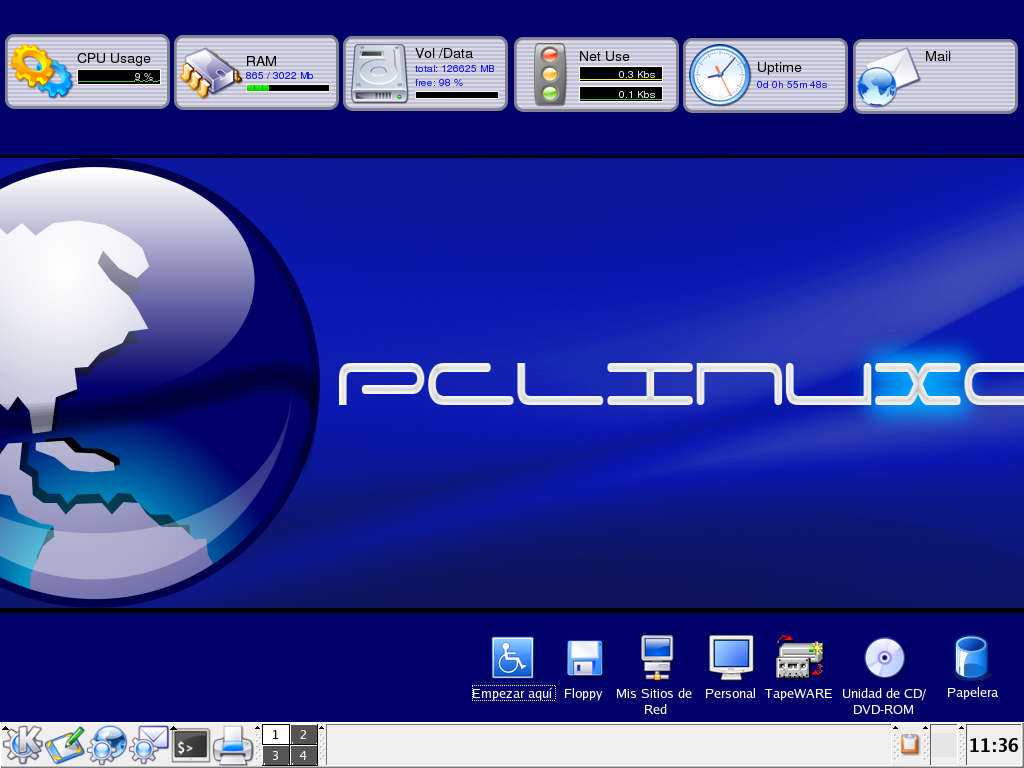Select the Empezar aquí desktop icon

click(513, 667)
